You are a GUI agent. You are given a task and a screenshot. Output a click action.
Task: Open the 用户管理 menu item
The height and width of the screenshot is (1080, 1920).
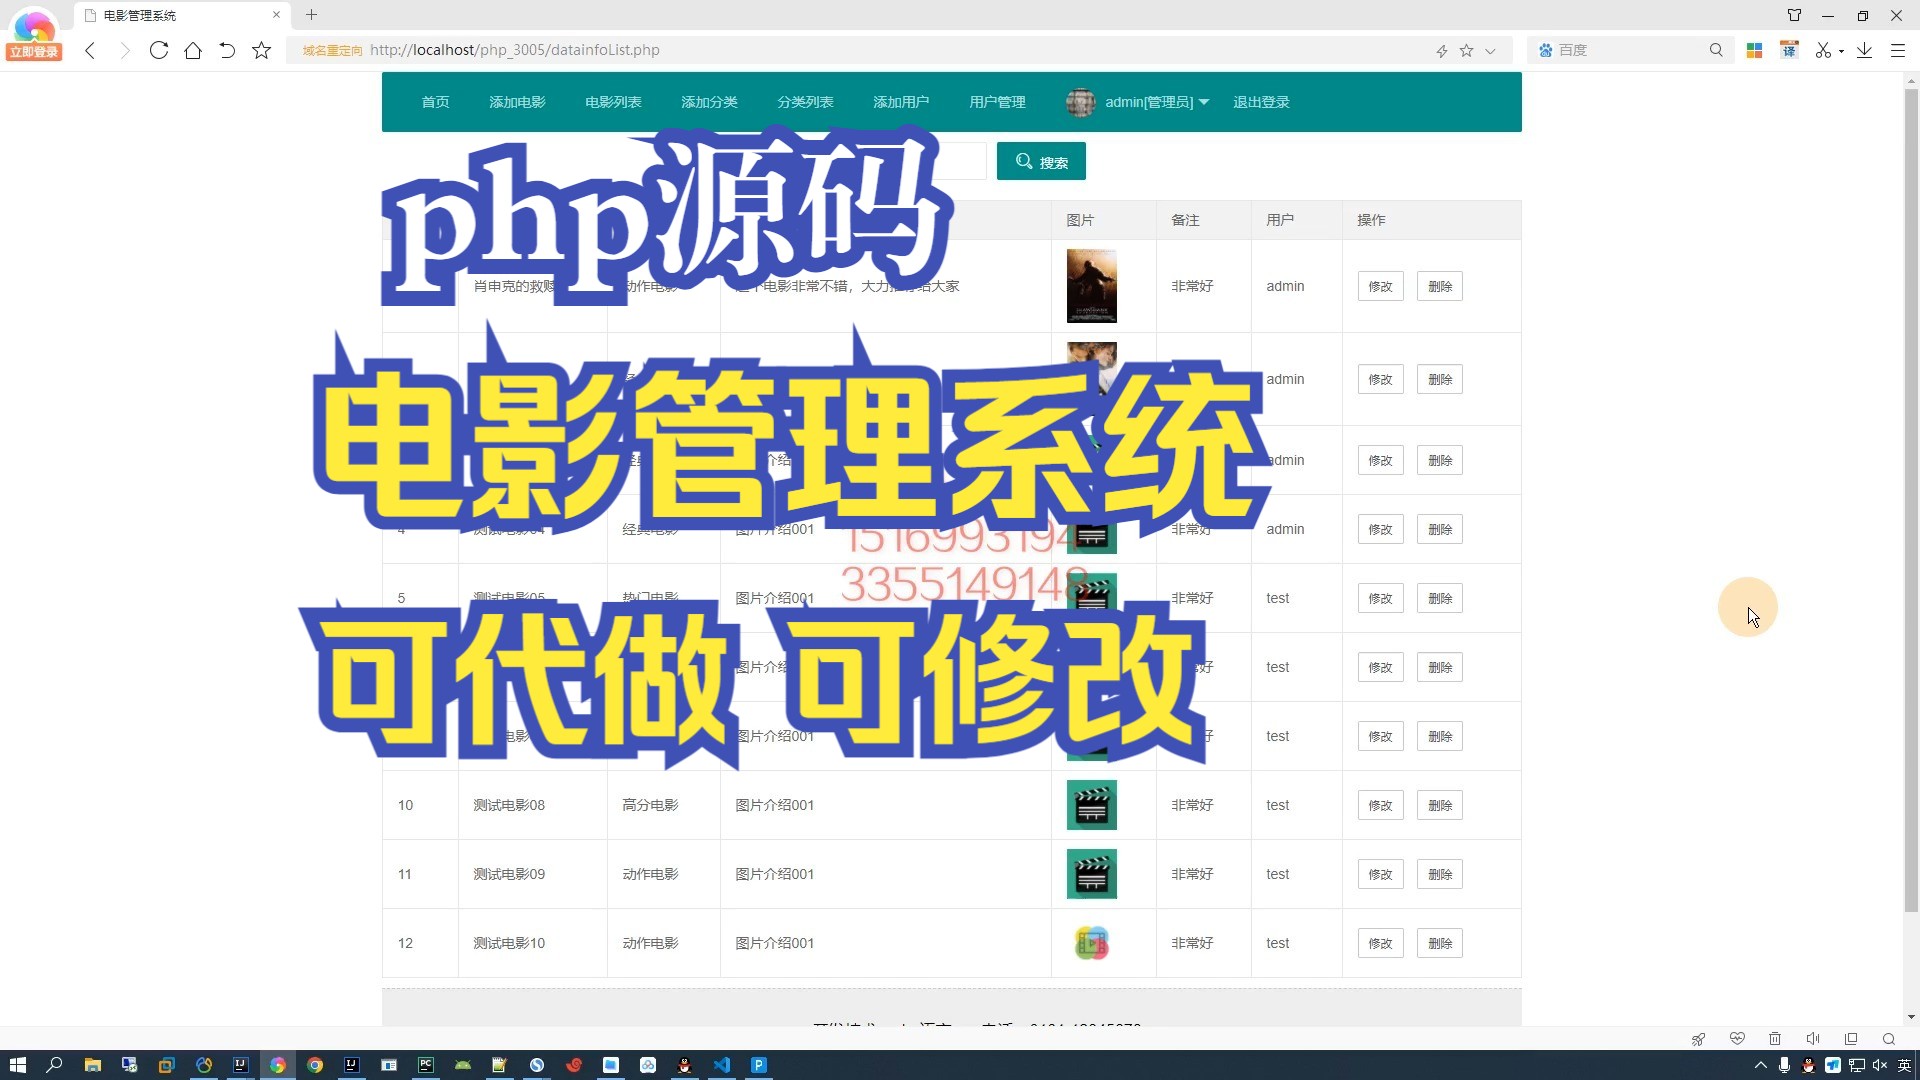(x=997, y=102)
